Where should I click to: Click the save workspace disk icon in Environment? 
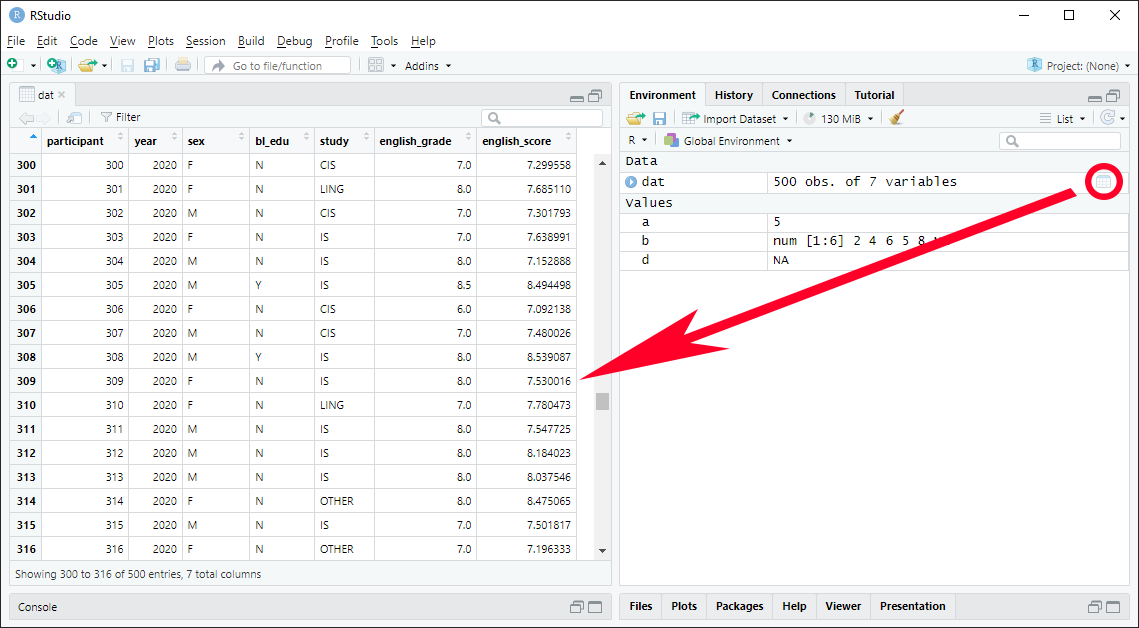(x=659, y=118)
